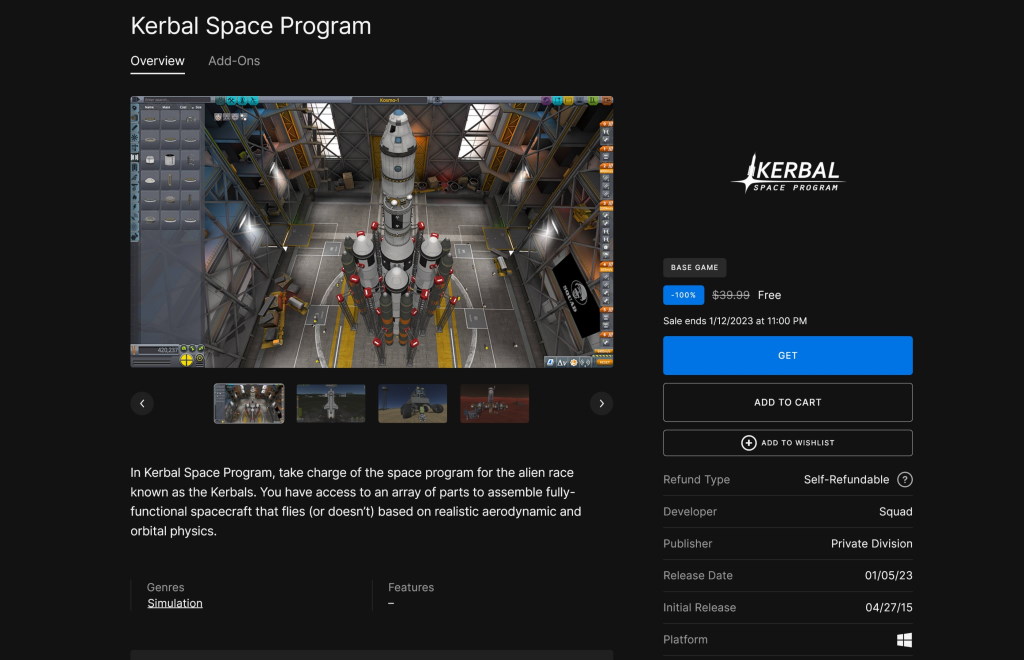Viewport: 1024px width, 660px height.
Task: Open the second screenshot thumbnail
Action: 330,403
